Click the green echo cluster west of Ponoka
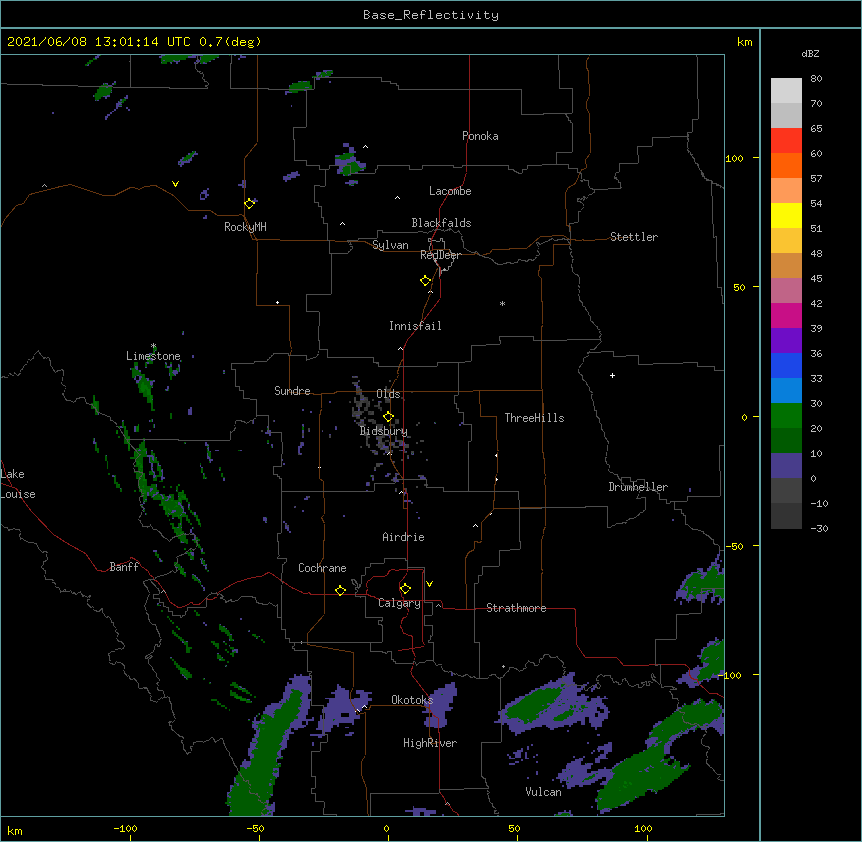 pyautogui.click(x=349, y=163)
